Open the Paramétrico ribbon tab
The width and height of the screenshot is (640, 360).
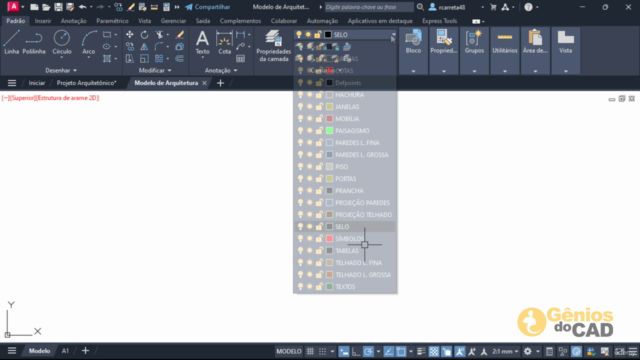tap(112, 21)
